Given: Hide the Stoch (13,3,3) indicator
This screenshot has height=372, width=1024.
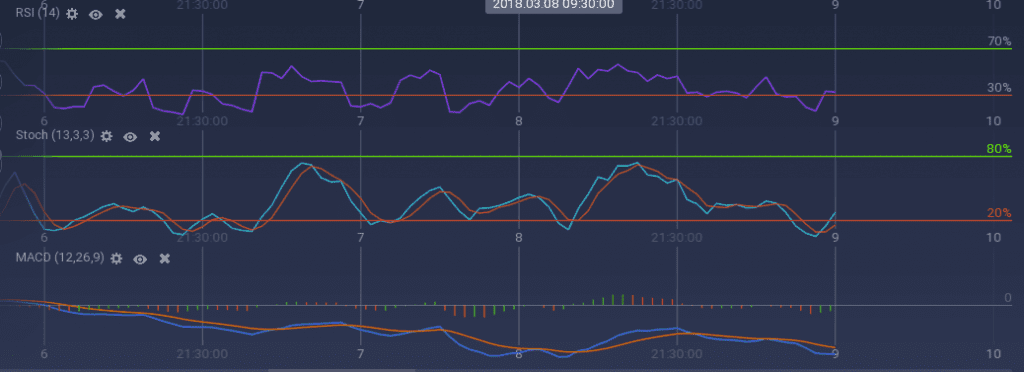Looking at the screenshot, I should coord(131,136).
